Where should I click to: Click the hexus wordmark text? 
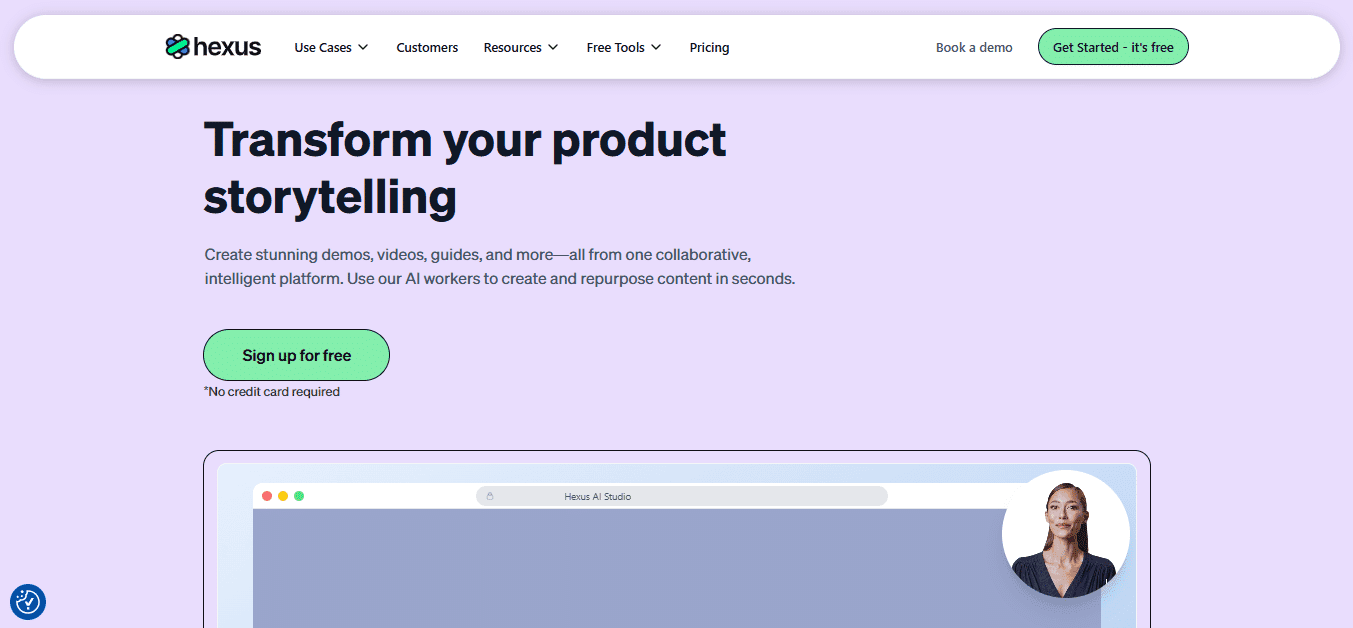[228, 47]
